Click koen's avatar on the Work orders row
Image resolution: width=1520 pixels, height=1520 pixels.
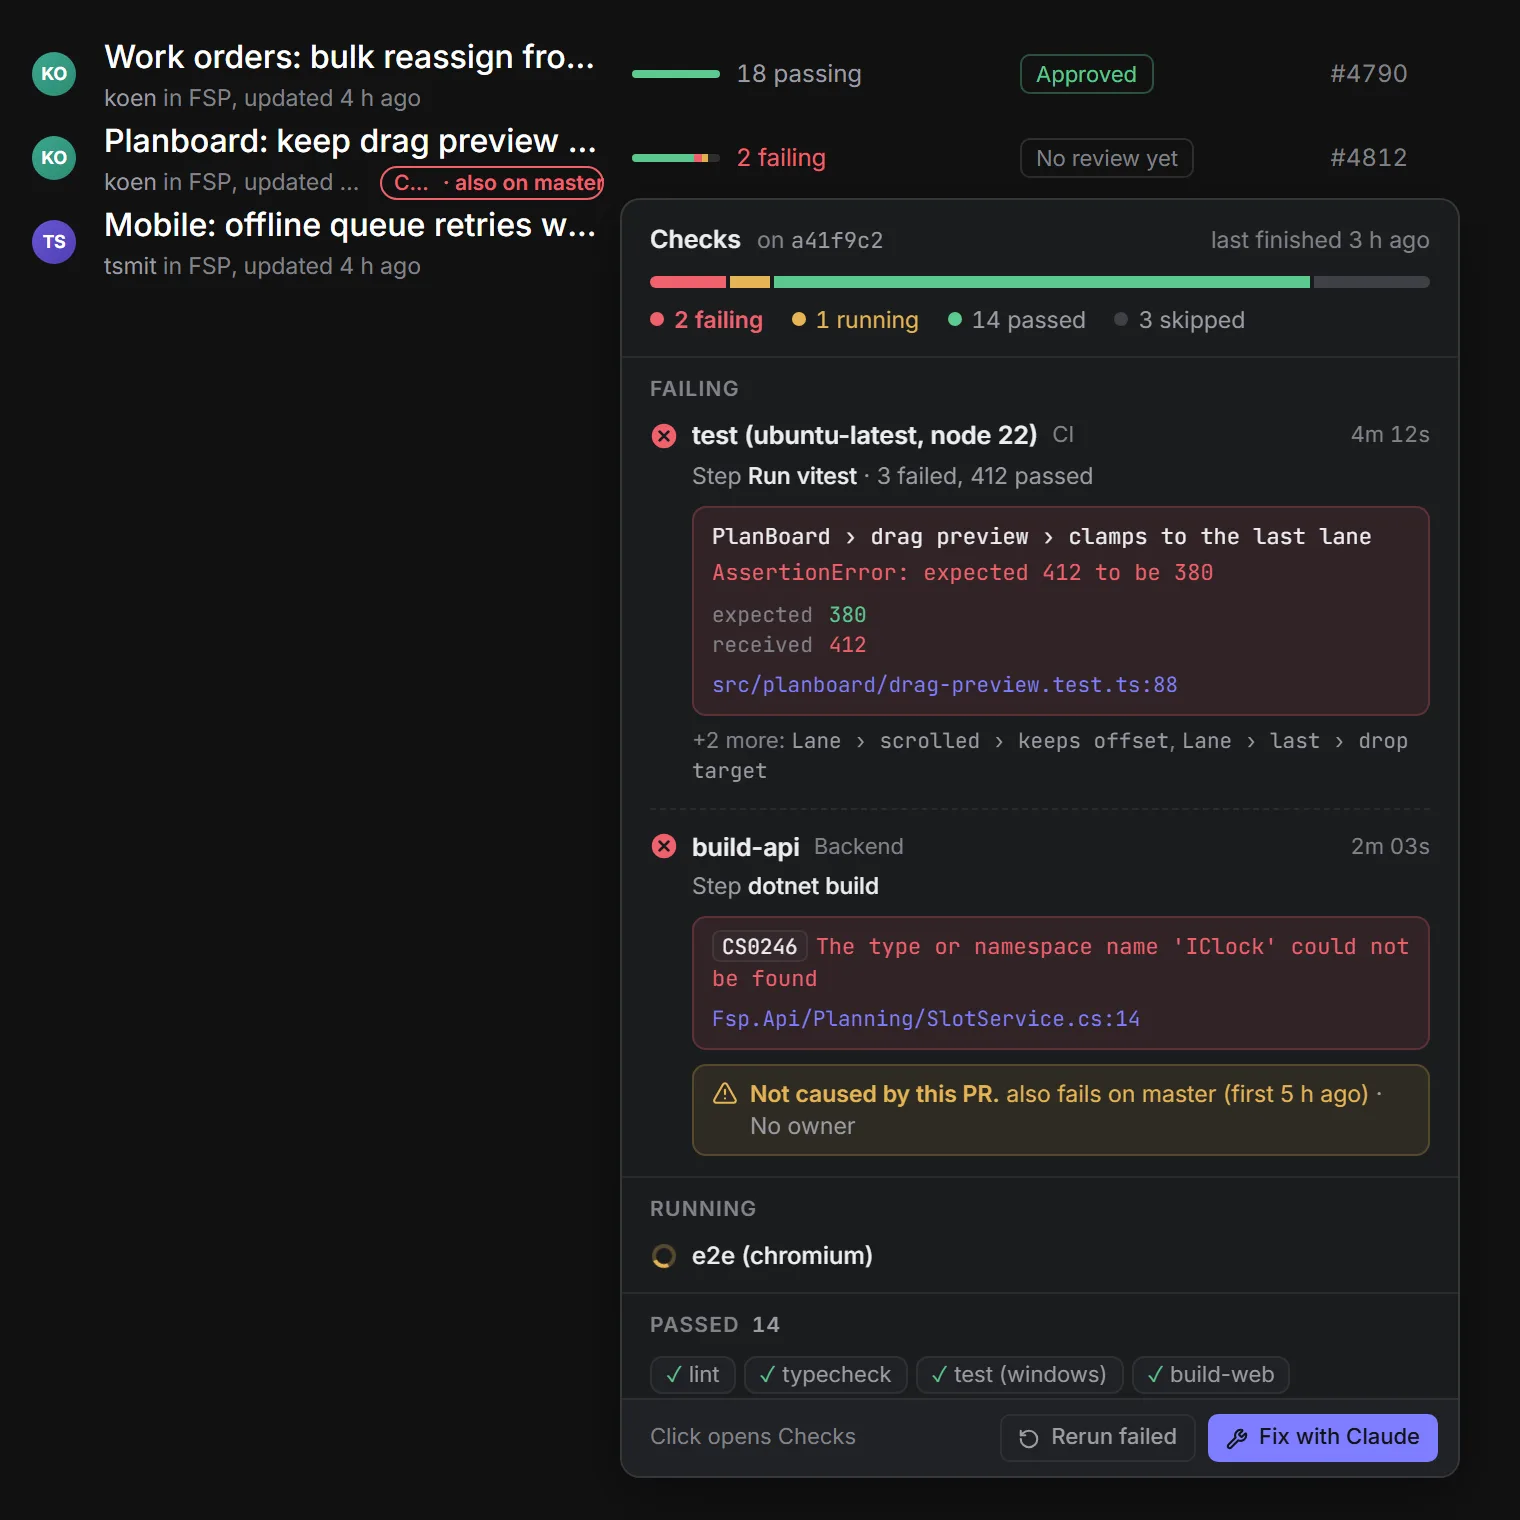point(54,74)
